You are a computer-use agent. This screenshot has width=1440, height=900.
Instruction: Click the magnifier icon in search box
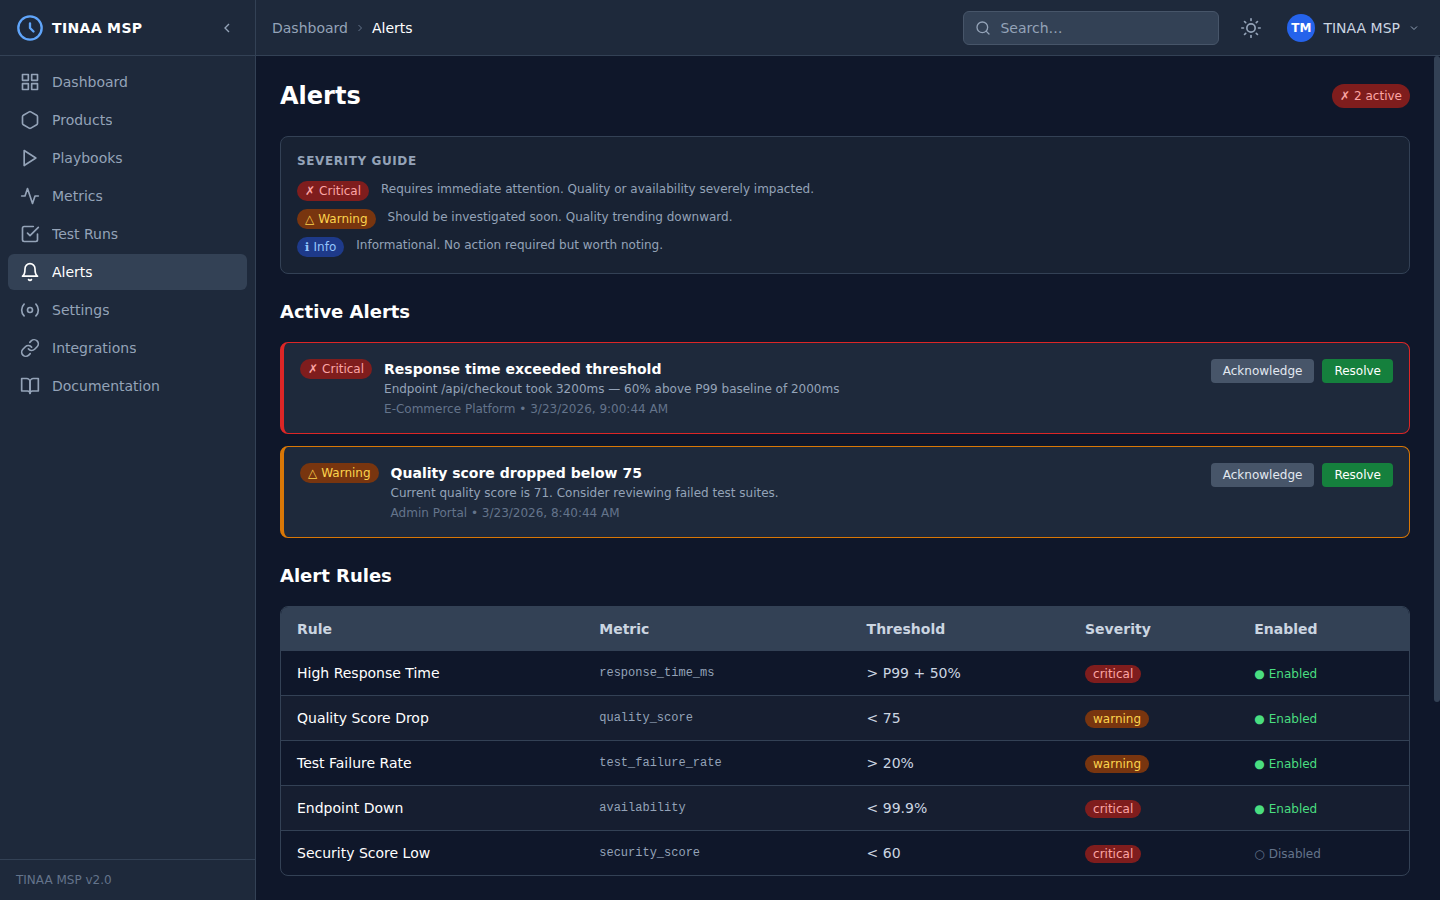point(983,28)
